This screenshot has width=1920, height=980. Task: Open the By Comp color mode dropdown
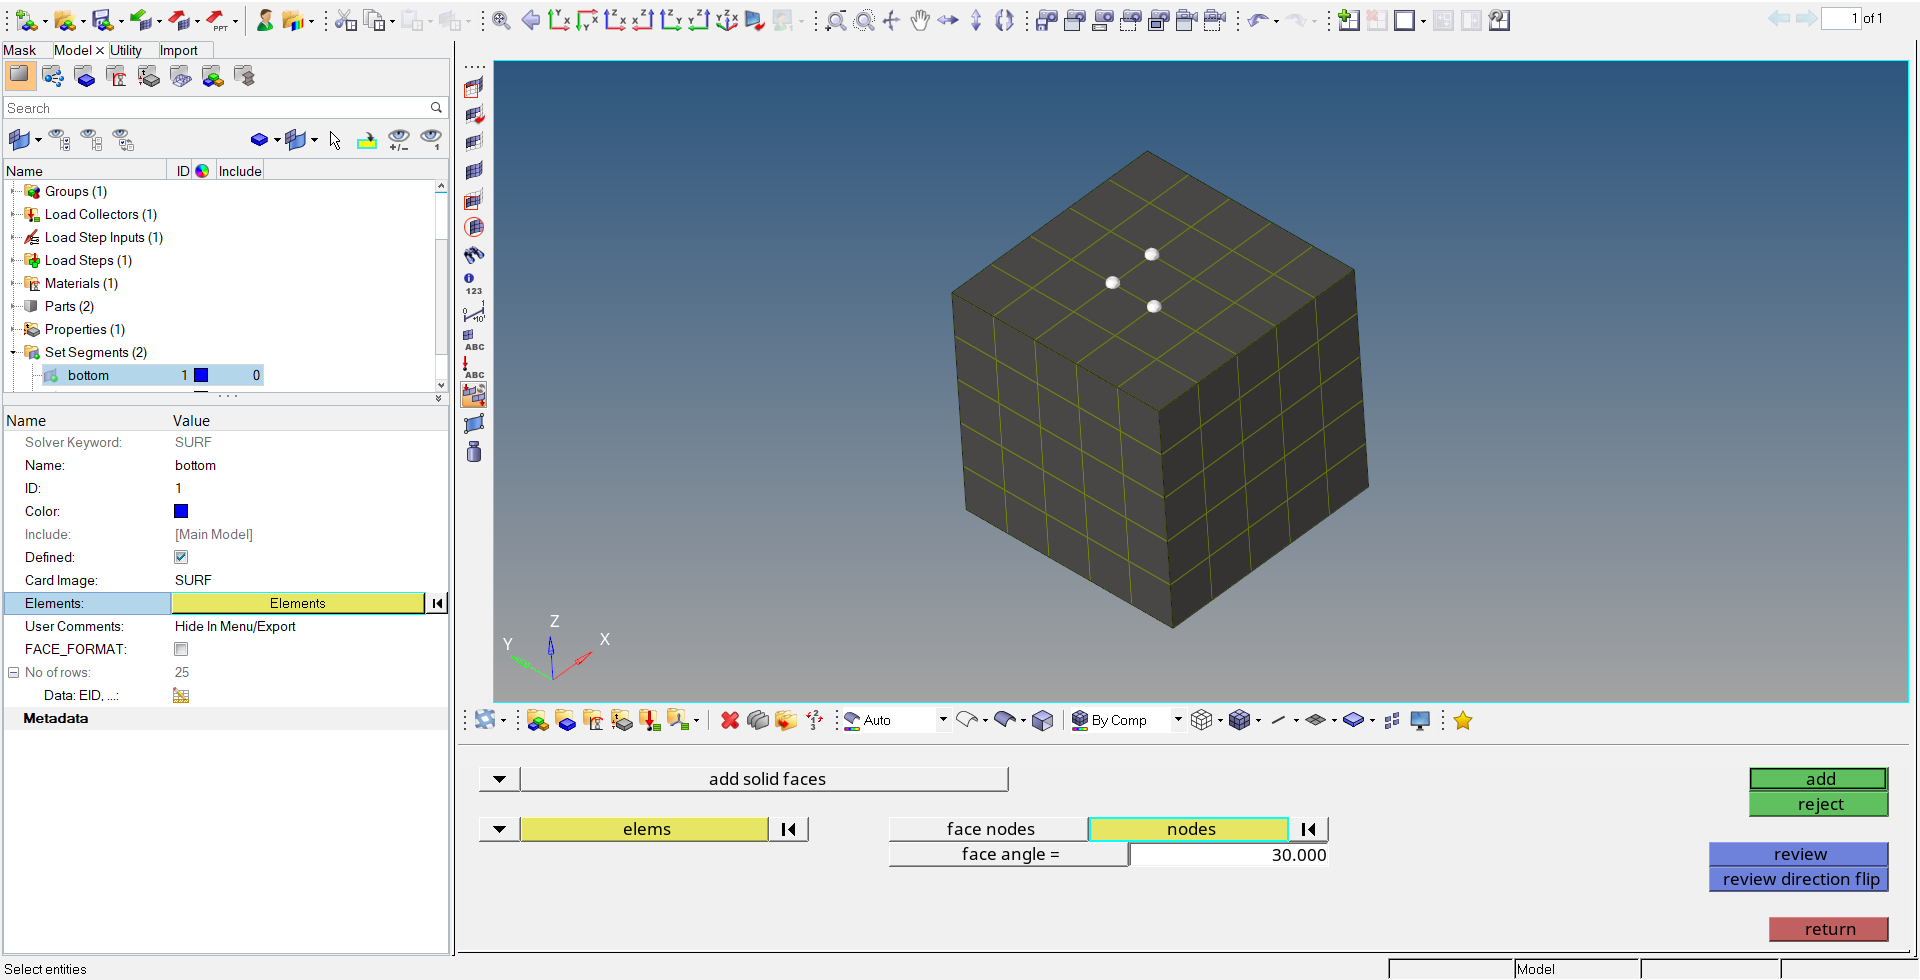pos(1180,720)
